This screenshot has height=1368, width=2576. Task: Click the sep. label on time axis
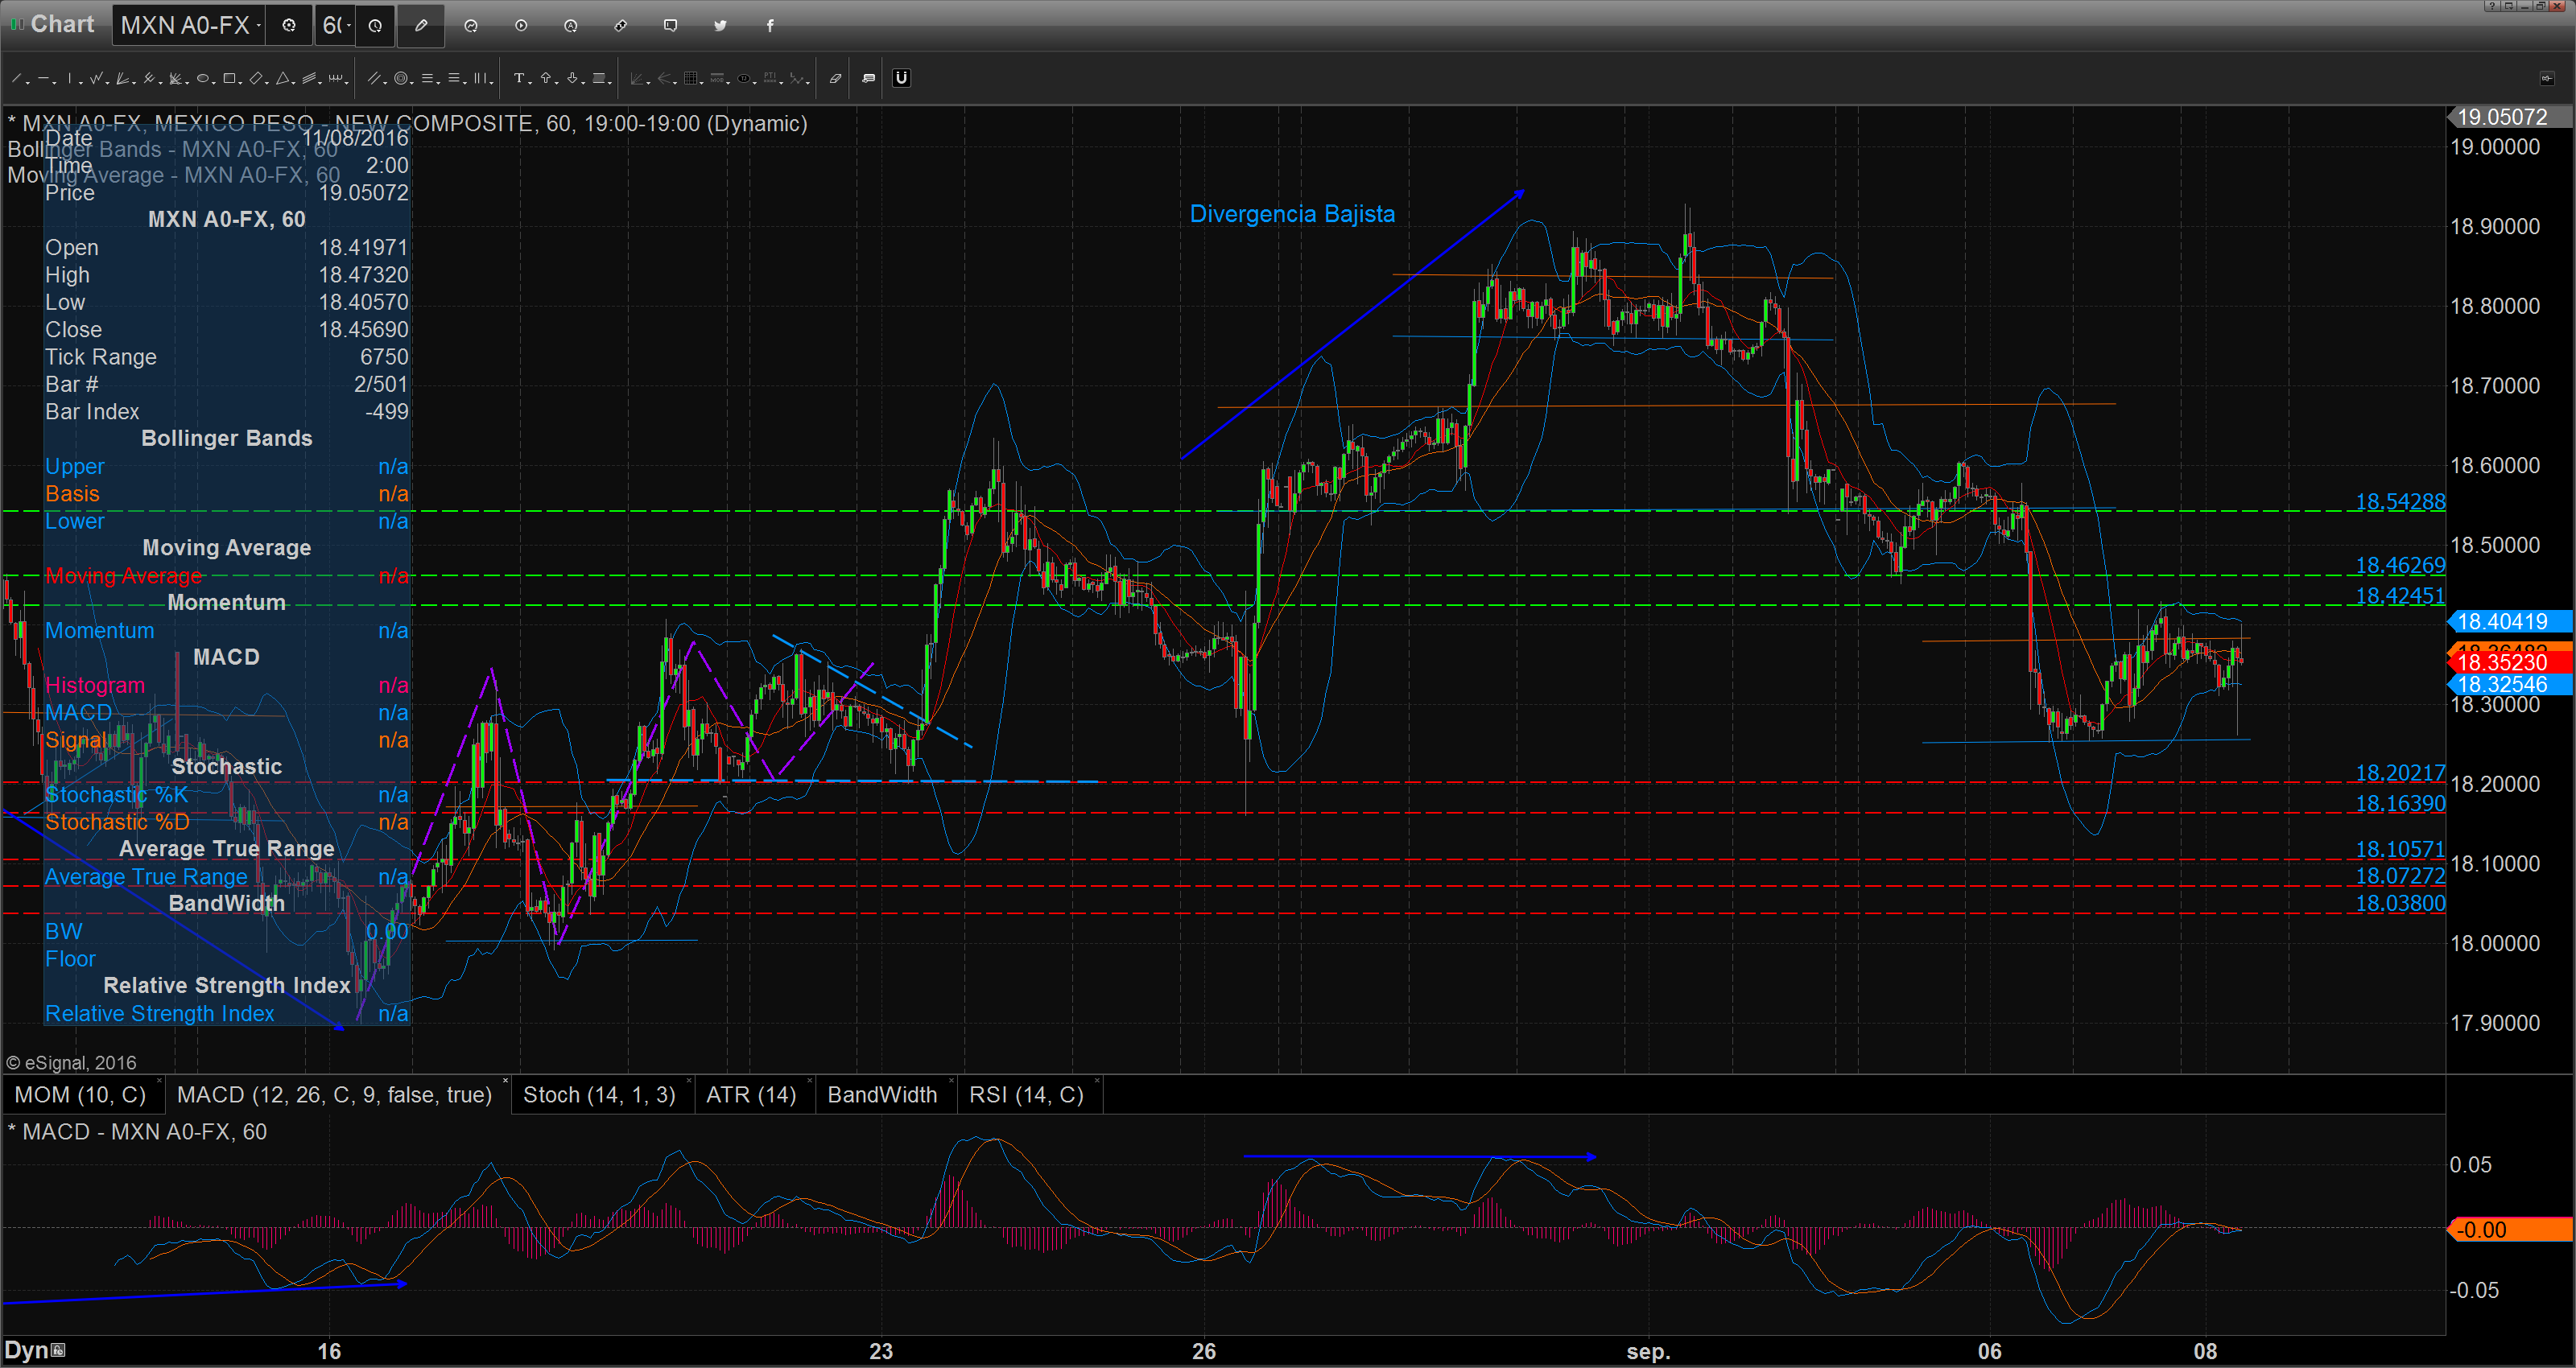point(1648,1352)
